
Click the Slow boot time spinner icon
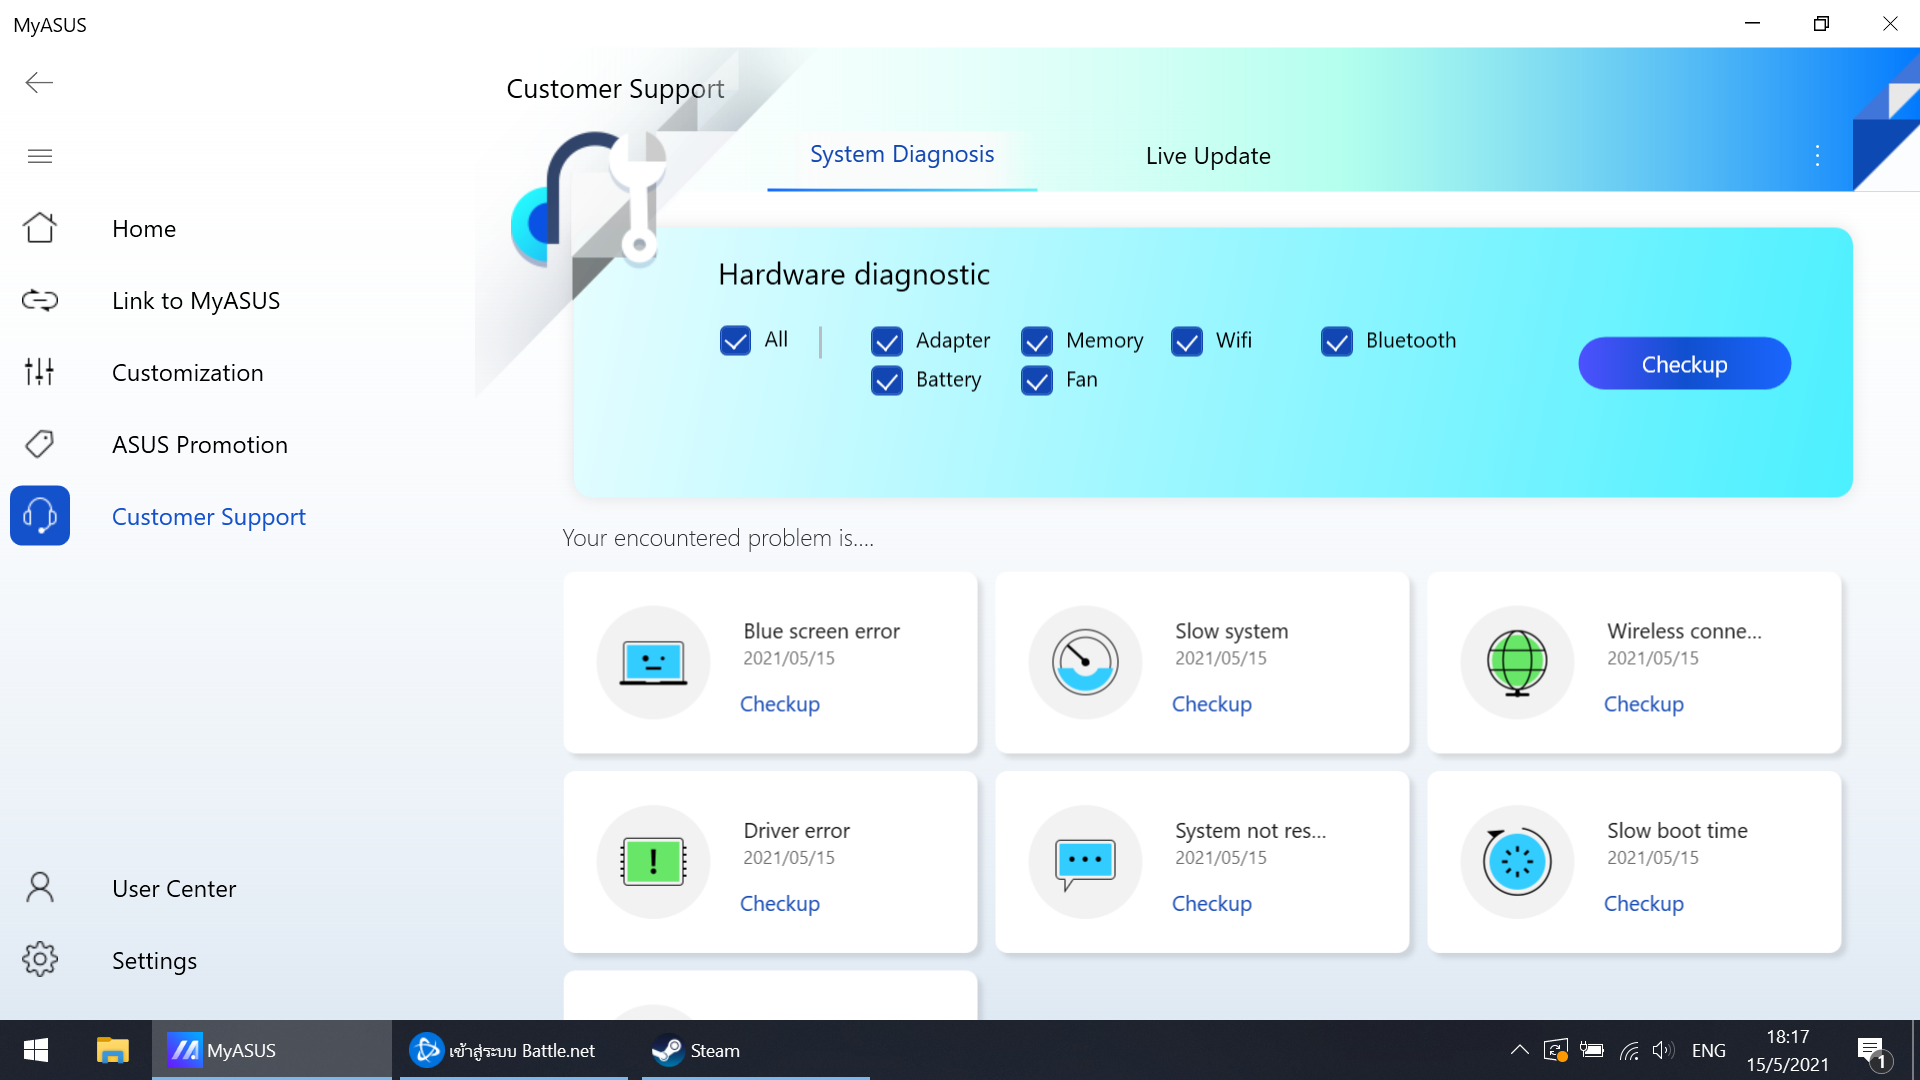click(x=1517, y=861)
